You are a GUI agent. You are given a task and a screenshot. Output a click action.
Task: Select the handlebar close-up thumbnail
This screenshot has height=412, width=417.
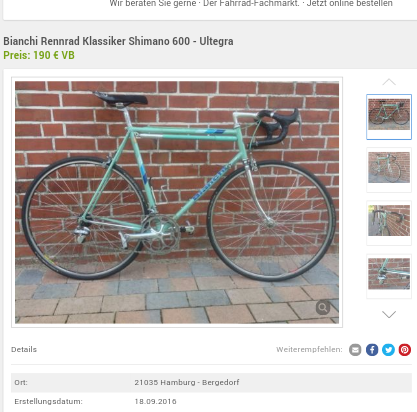pyautogui.click(x=389, y=223)
